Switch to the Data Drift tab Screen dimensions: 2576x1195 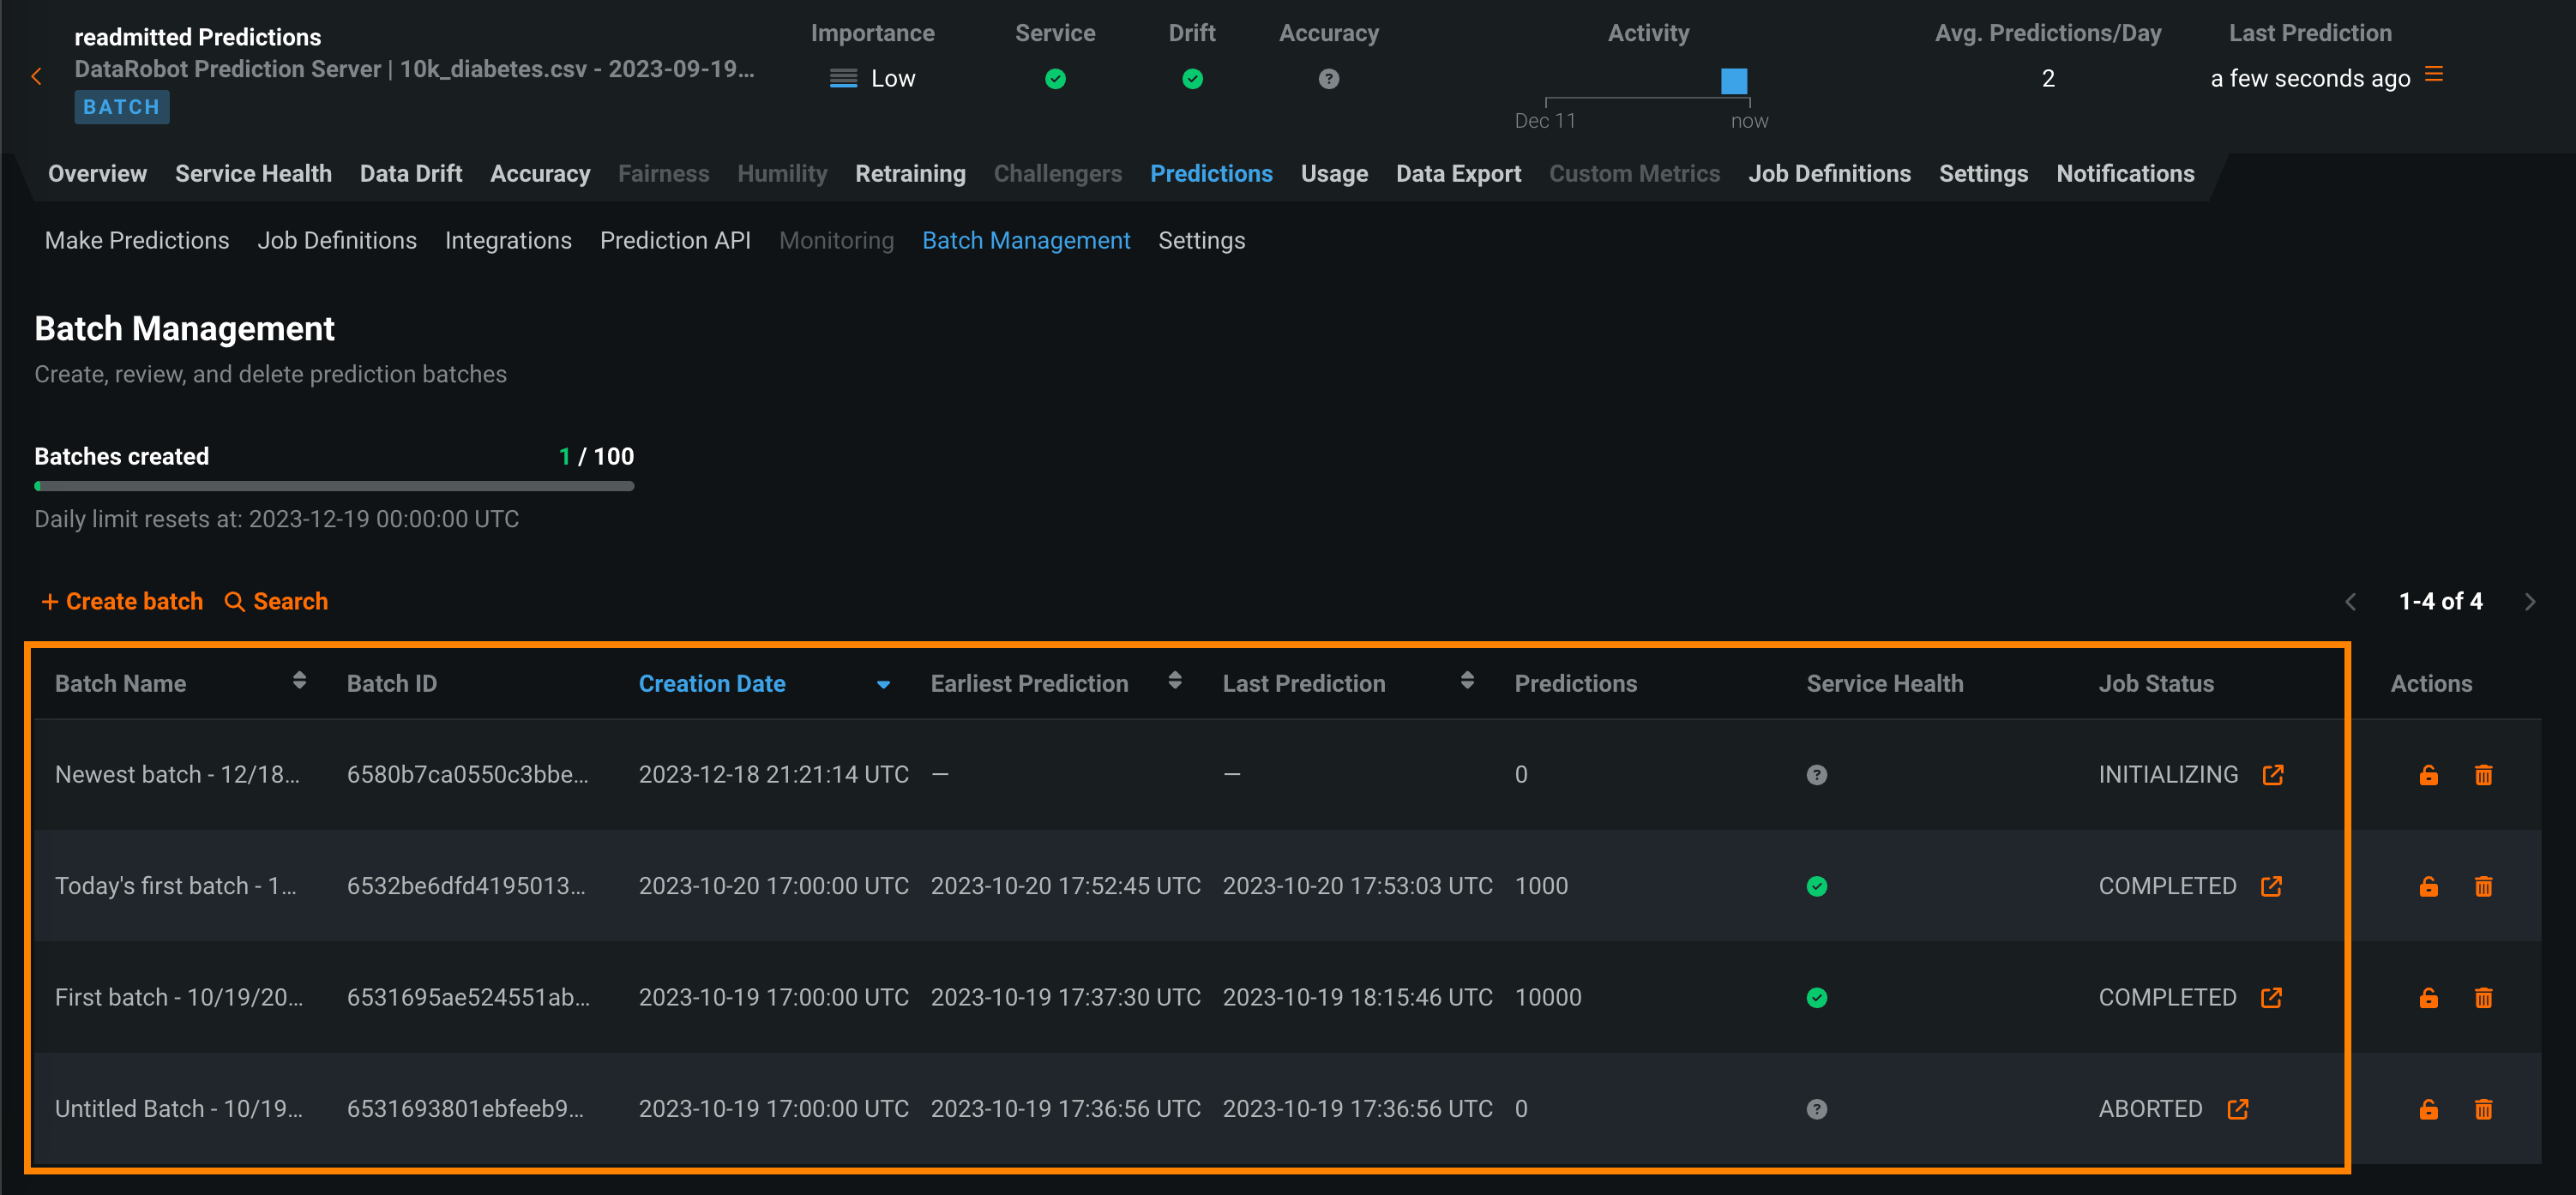410,174
